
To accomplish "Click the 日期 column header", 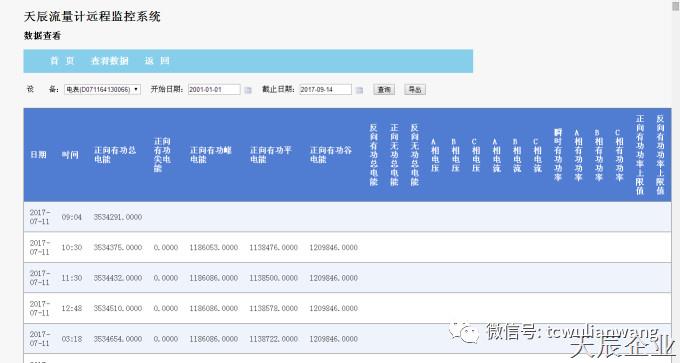I will click(x=38, y=155).
